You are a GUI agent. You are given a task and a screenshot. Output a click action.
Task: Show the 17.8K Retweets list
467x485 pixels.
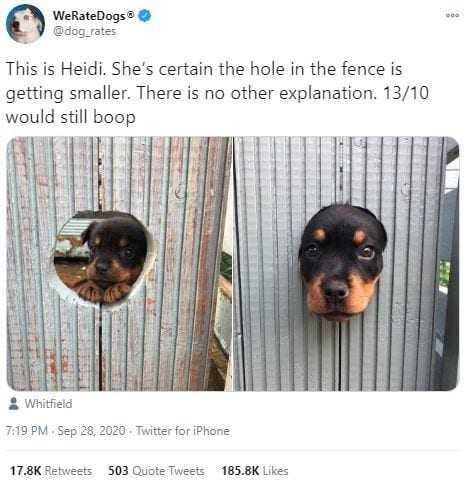pyautogui.click(x=51, y=471)
